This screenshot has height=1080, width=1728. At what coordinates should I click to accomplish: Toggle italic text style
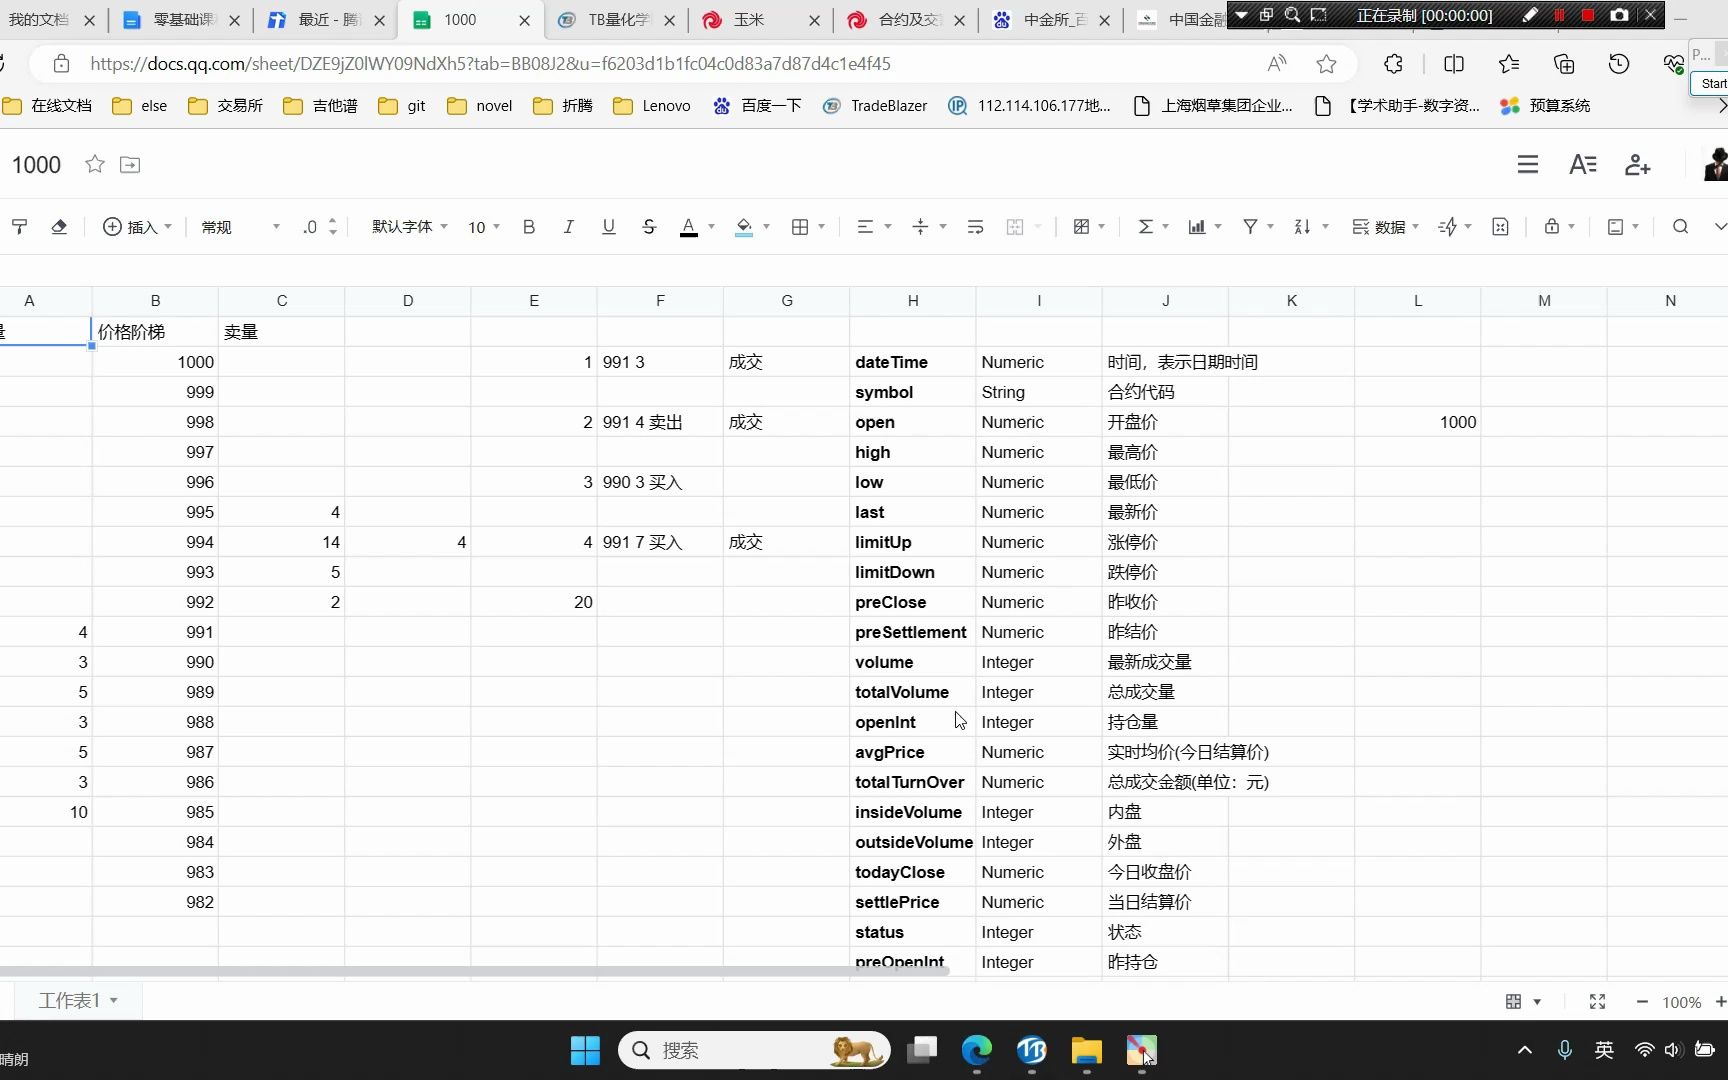tap(568, 227)
